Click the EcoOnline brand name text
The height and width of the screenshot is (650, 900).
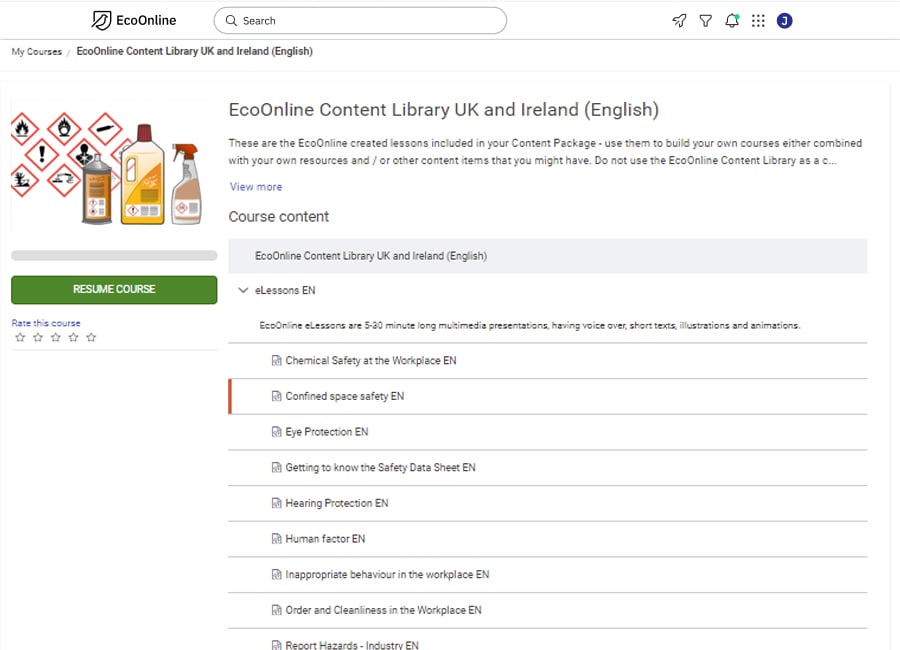[146, 21]
